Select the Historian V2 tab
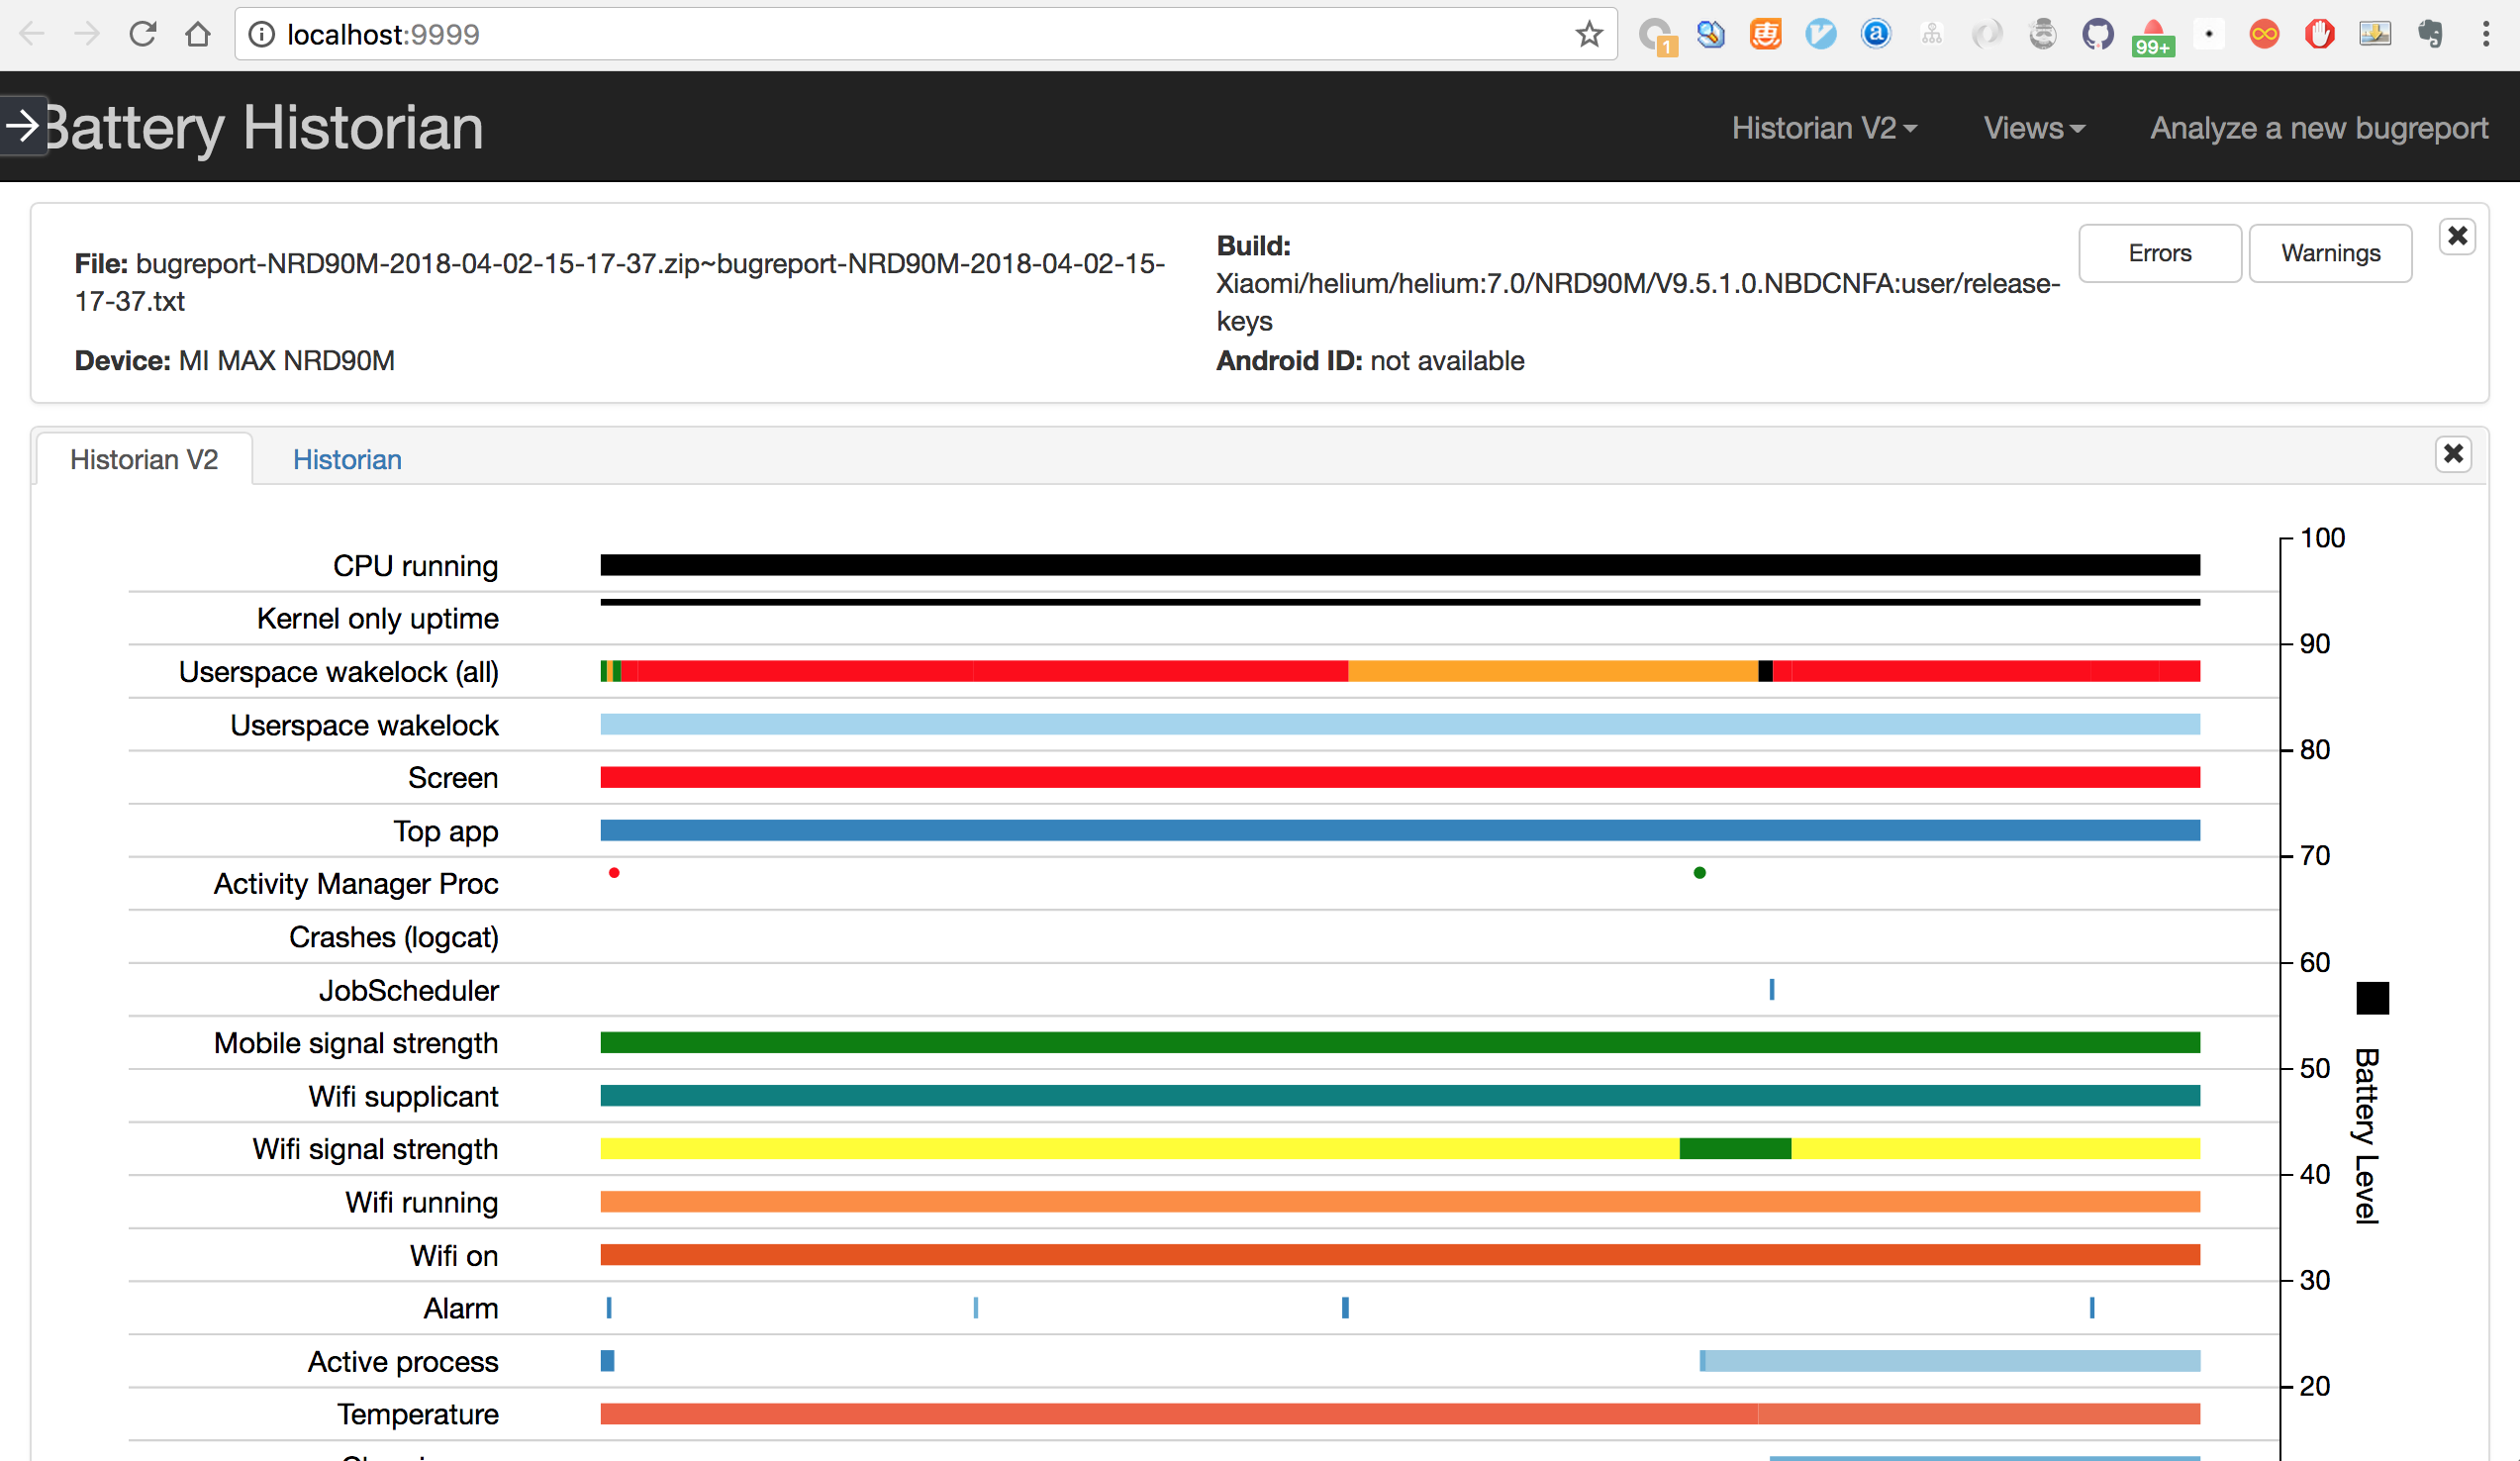 (x=144, y=459)
